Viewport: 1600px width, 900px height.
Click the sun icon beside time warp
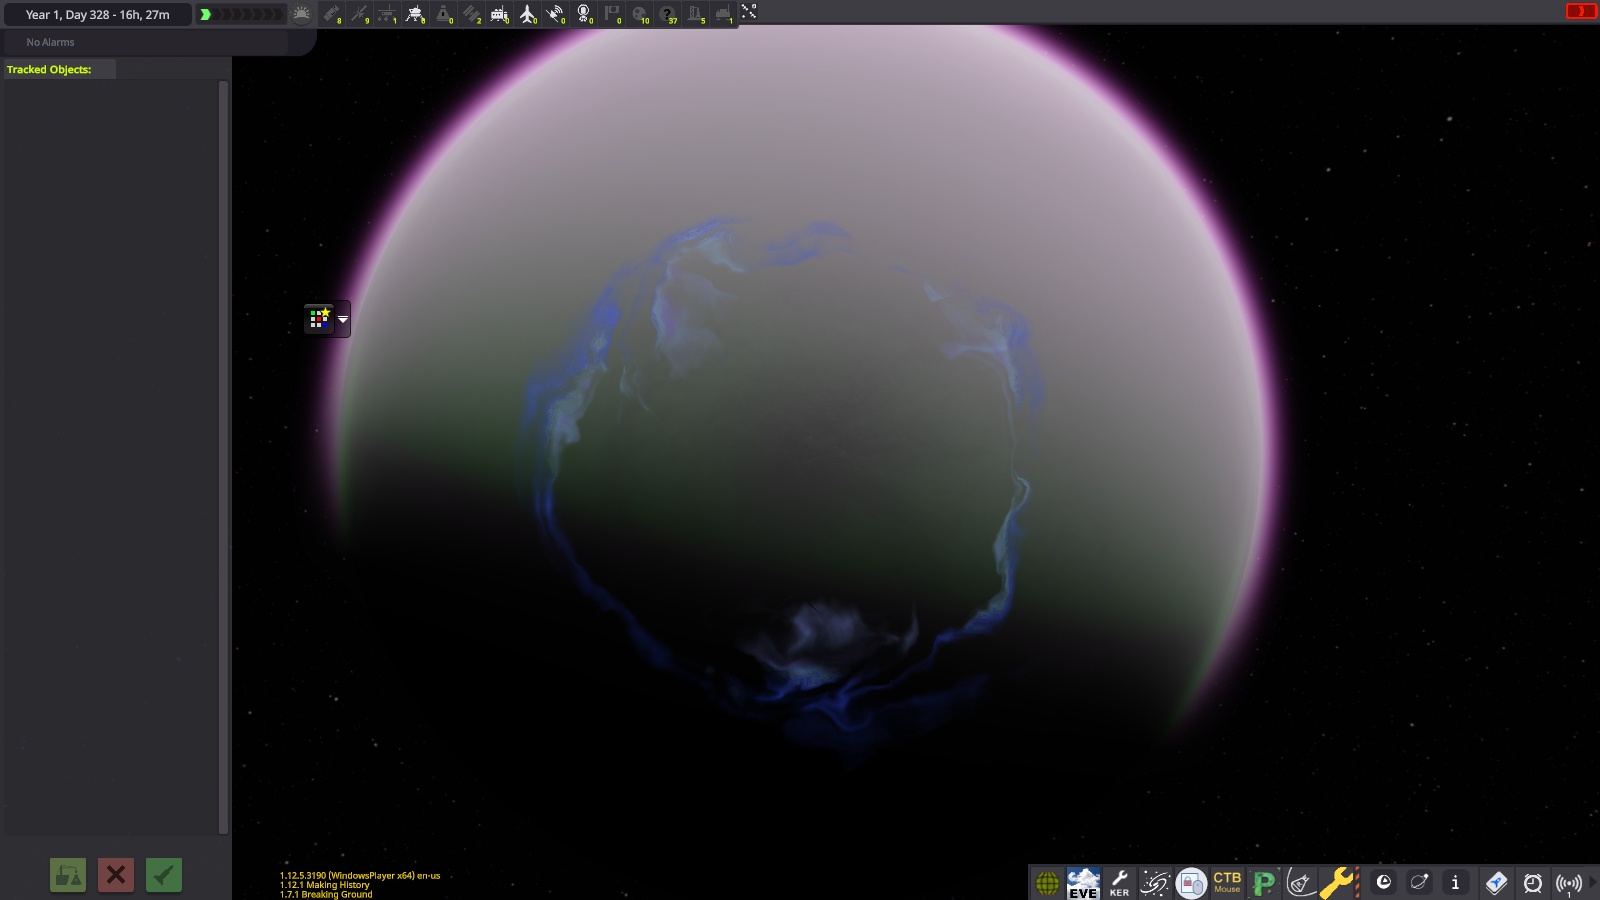[302, 14]
